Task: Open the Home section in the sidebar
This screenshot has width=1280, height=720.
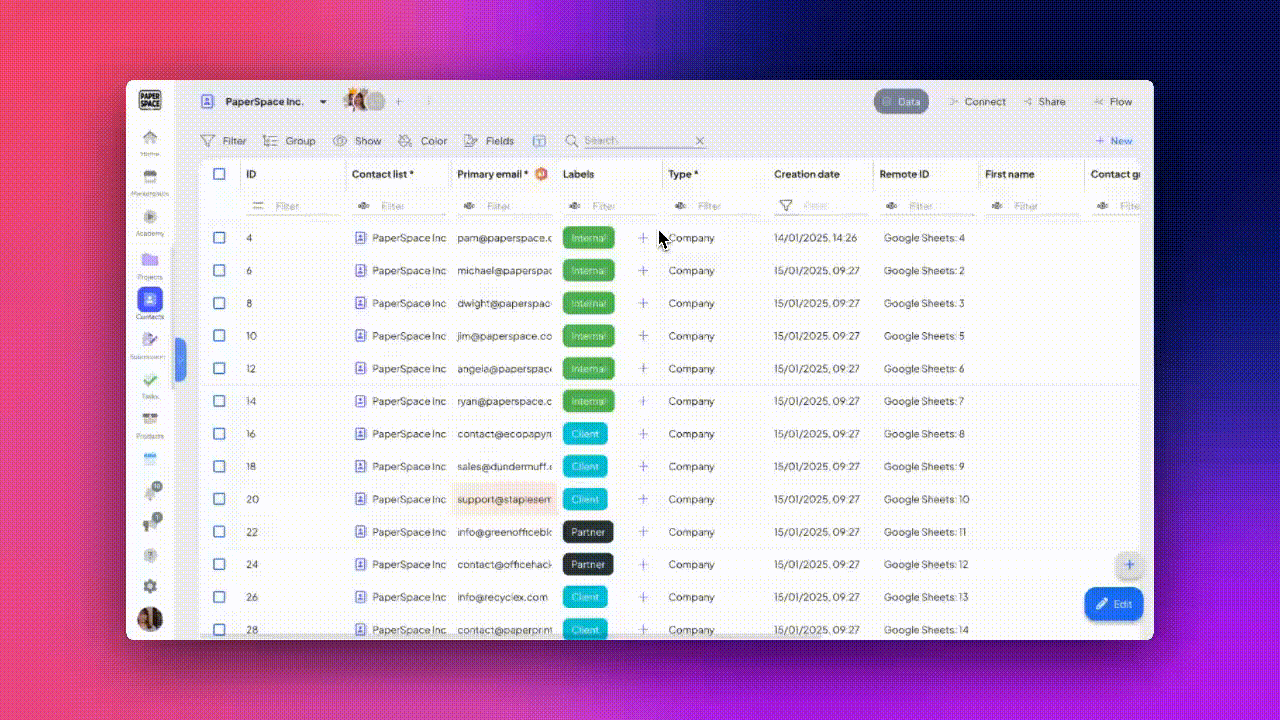Action: tap(150, 138)
